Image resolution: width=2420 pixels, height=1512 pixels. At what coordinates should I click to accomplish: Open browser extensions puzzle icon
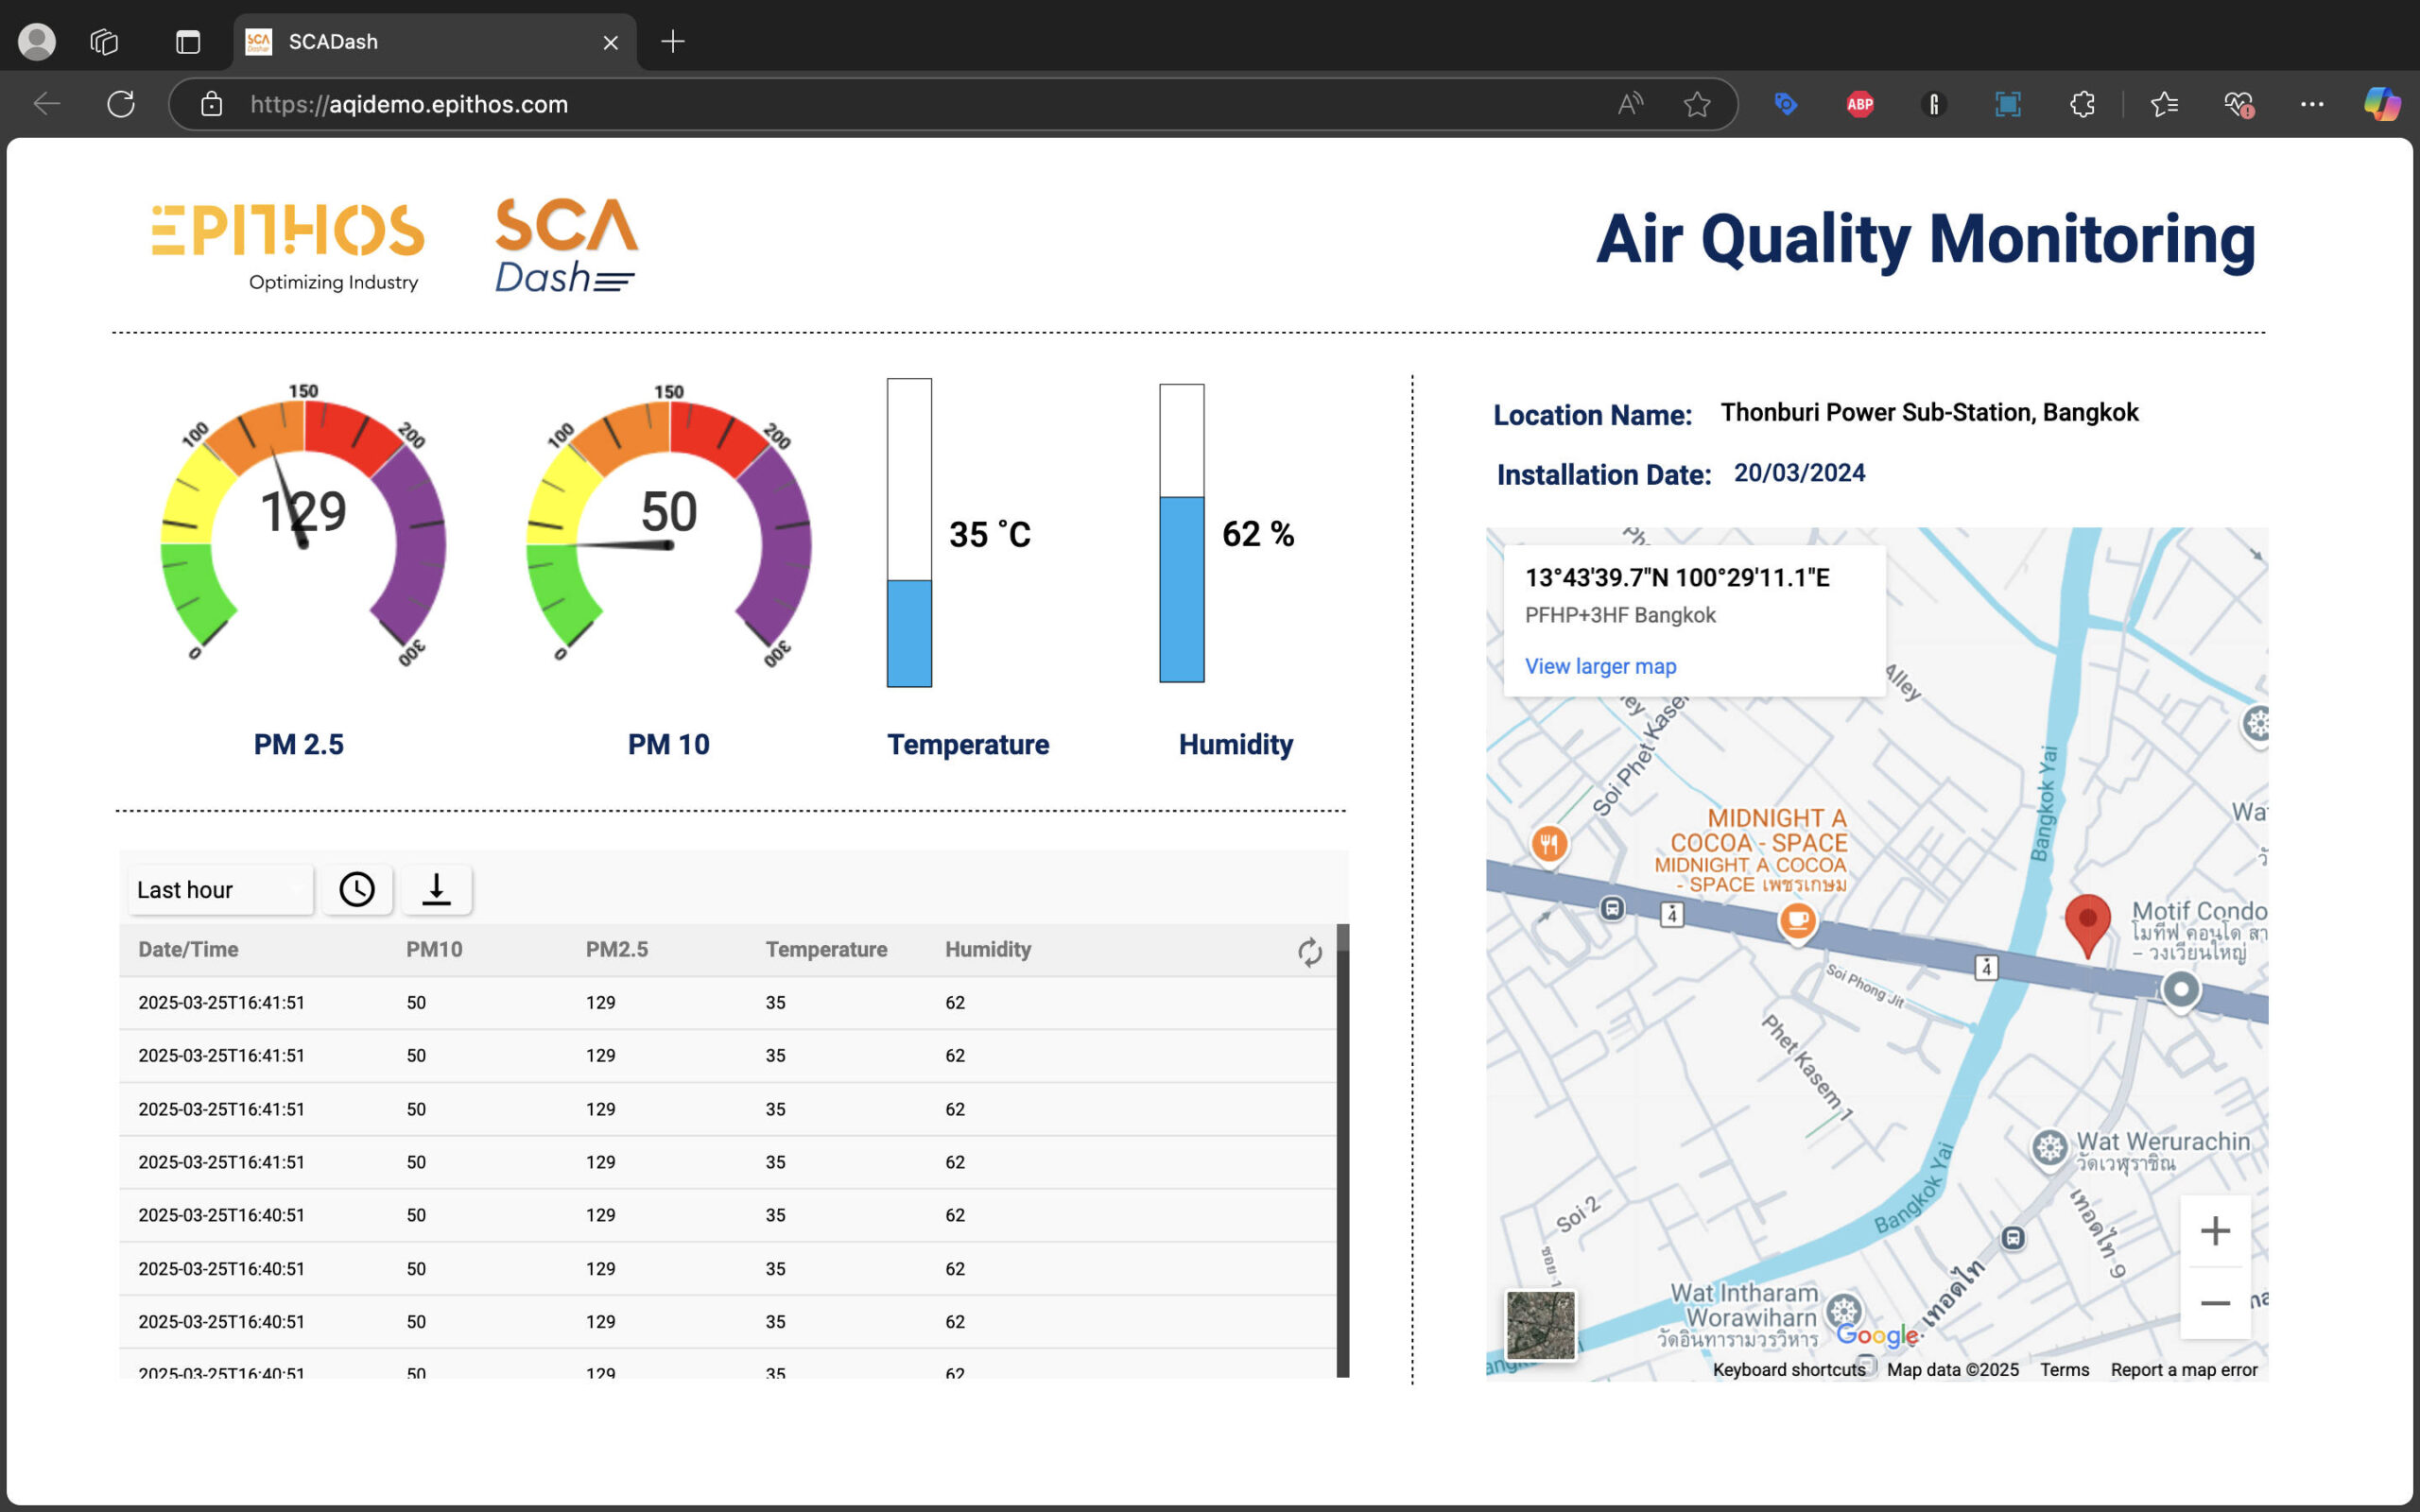(2082, 104)
